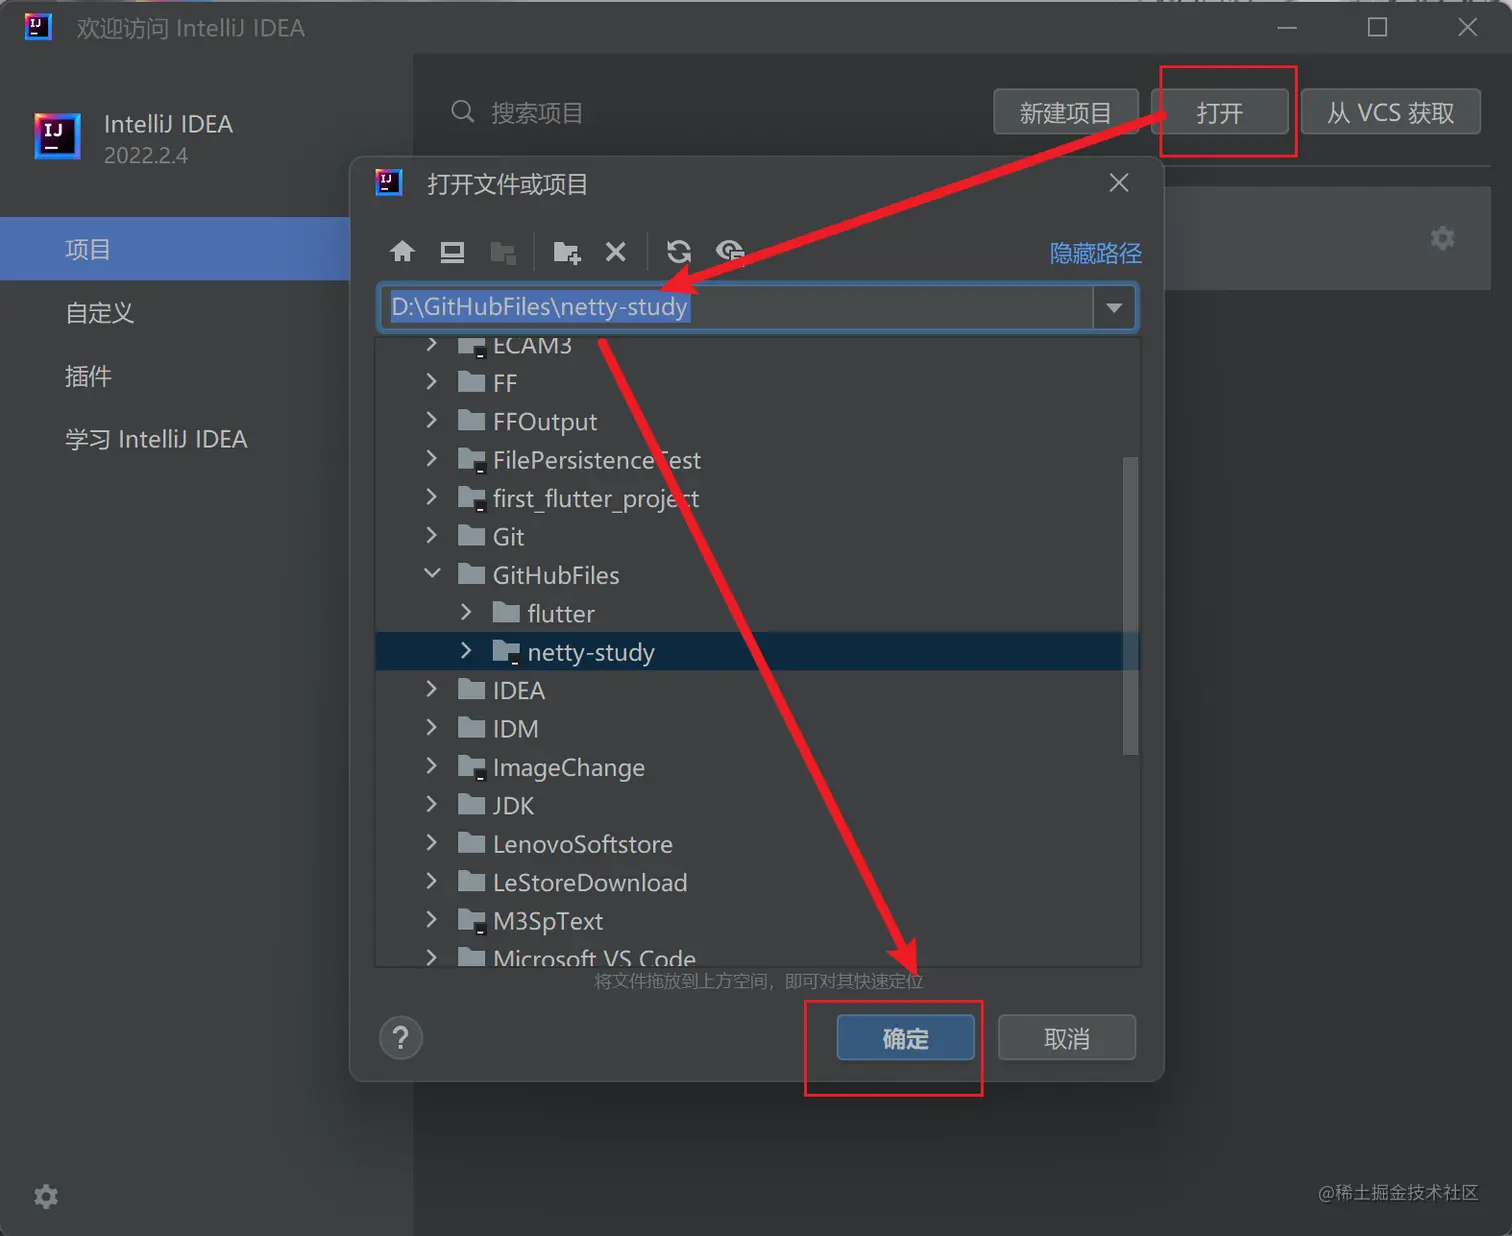1512x1236 pixels.
Task: Expand the FF folder
Action: [x=431, y=382]
